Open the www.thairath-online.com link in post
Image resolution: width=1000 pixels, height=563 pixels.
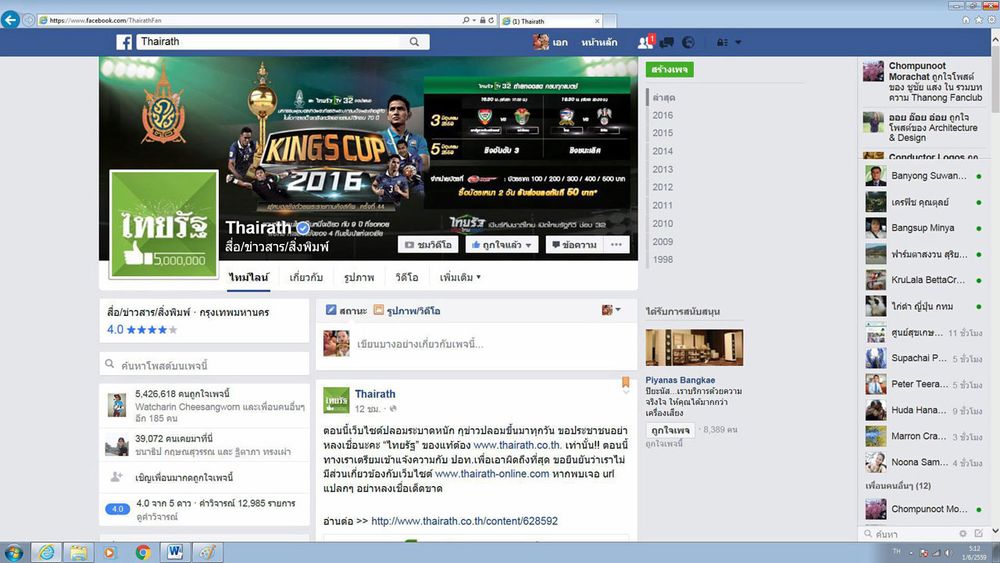coord(492,474)
